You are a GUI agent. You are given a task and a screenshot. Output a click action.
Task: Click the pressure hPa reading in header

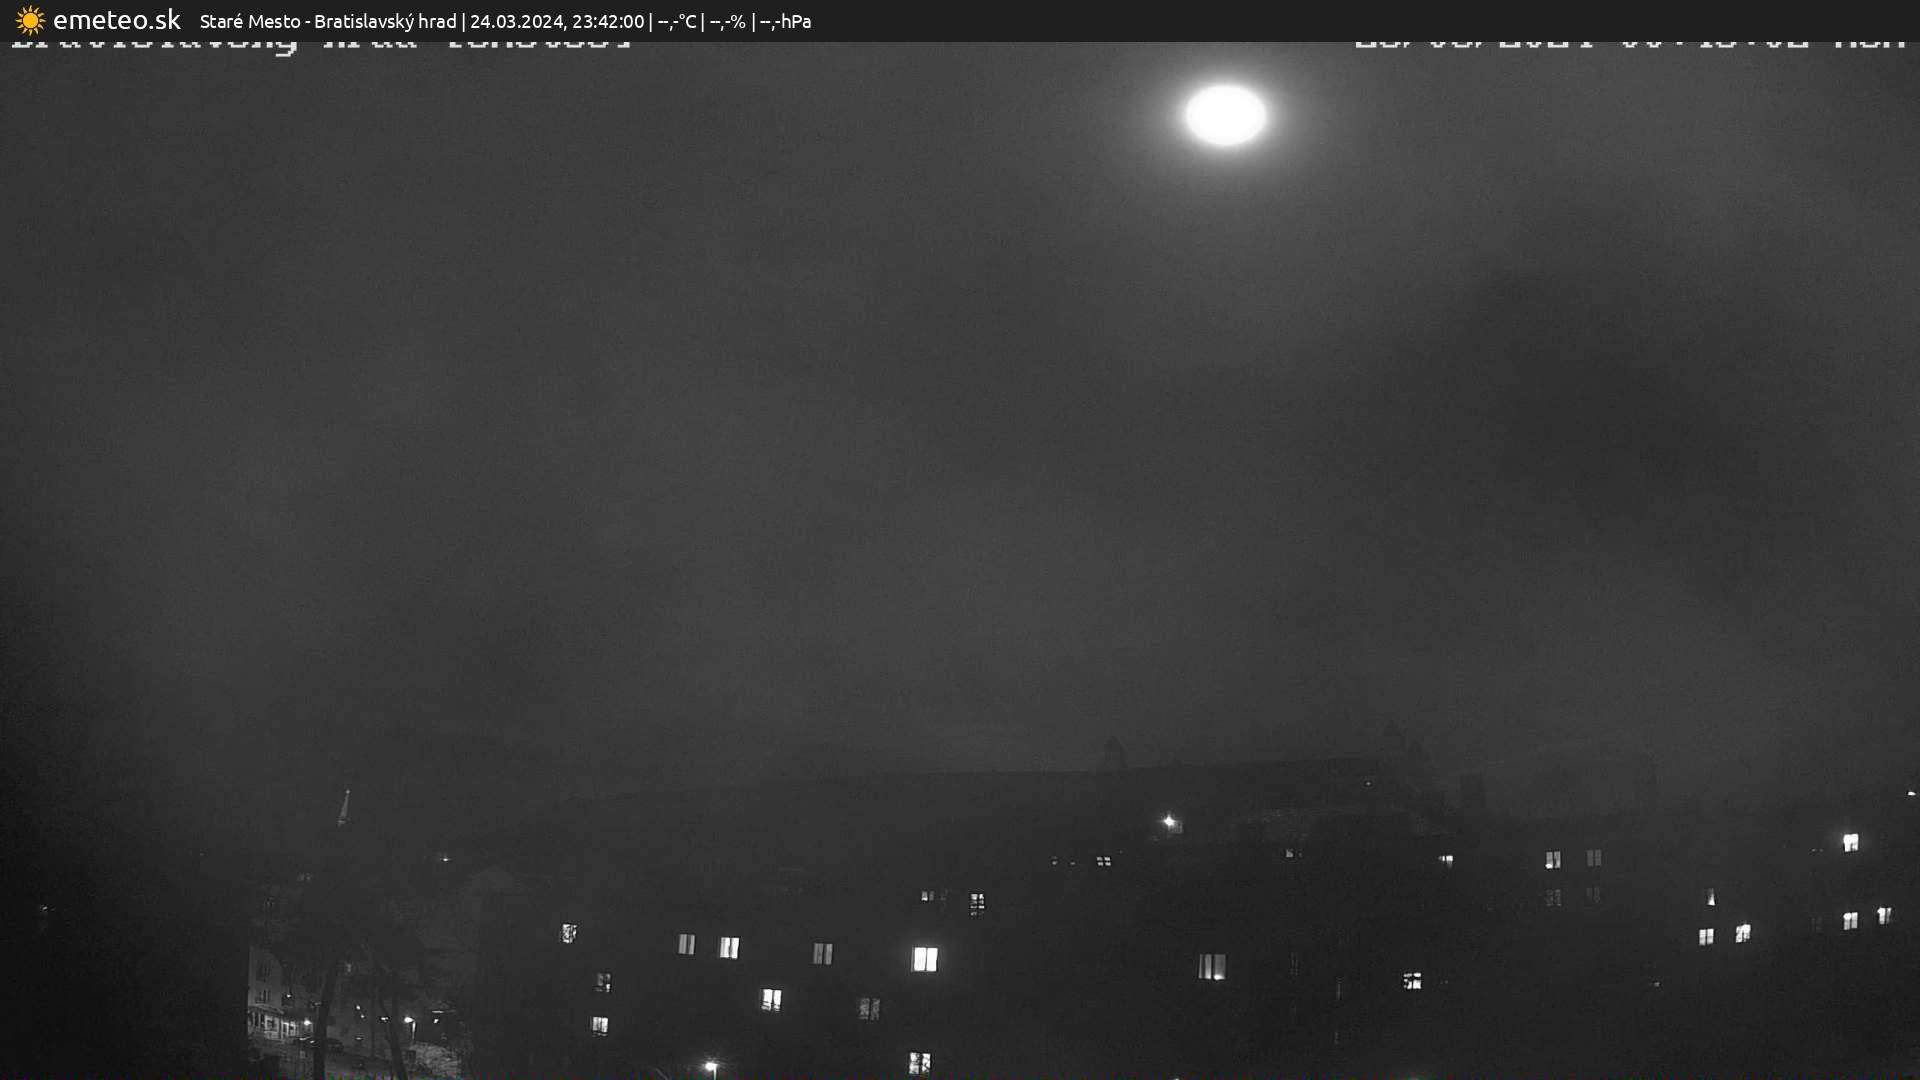pos(785,21)
